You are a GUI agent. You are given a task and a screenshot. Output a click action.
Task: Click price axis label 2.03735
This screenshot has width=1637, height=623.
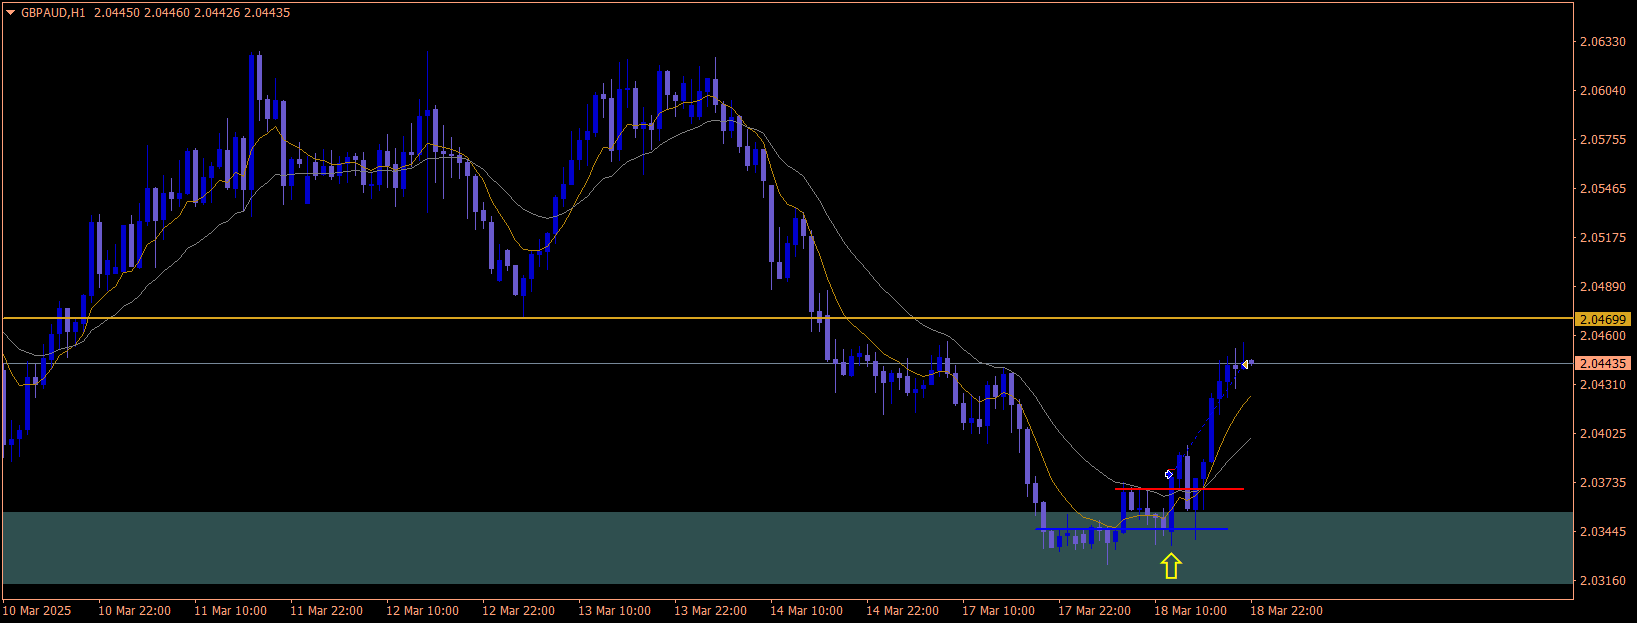pos(1602,483)
